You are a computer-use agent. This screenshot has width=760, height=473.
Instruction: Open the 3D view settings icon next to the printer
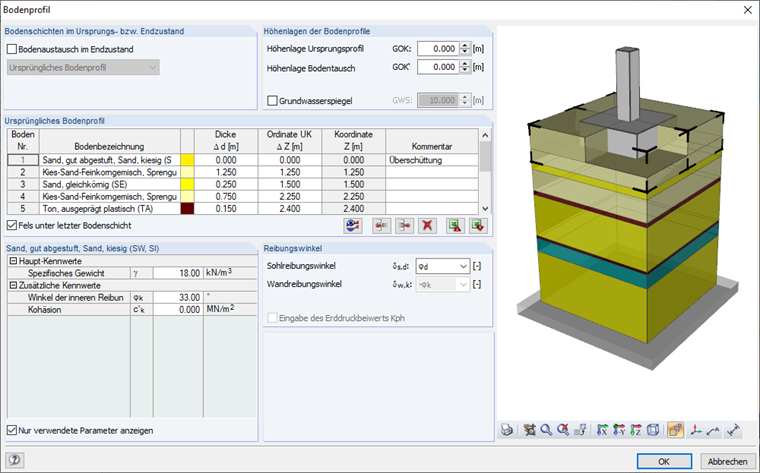pyautogui.click(x=530, y=430)
